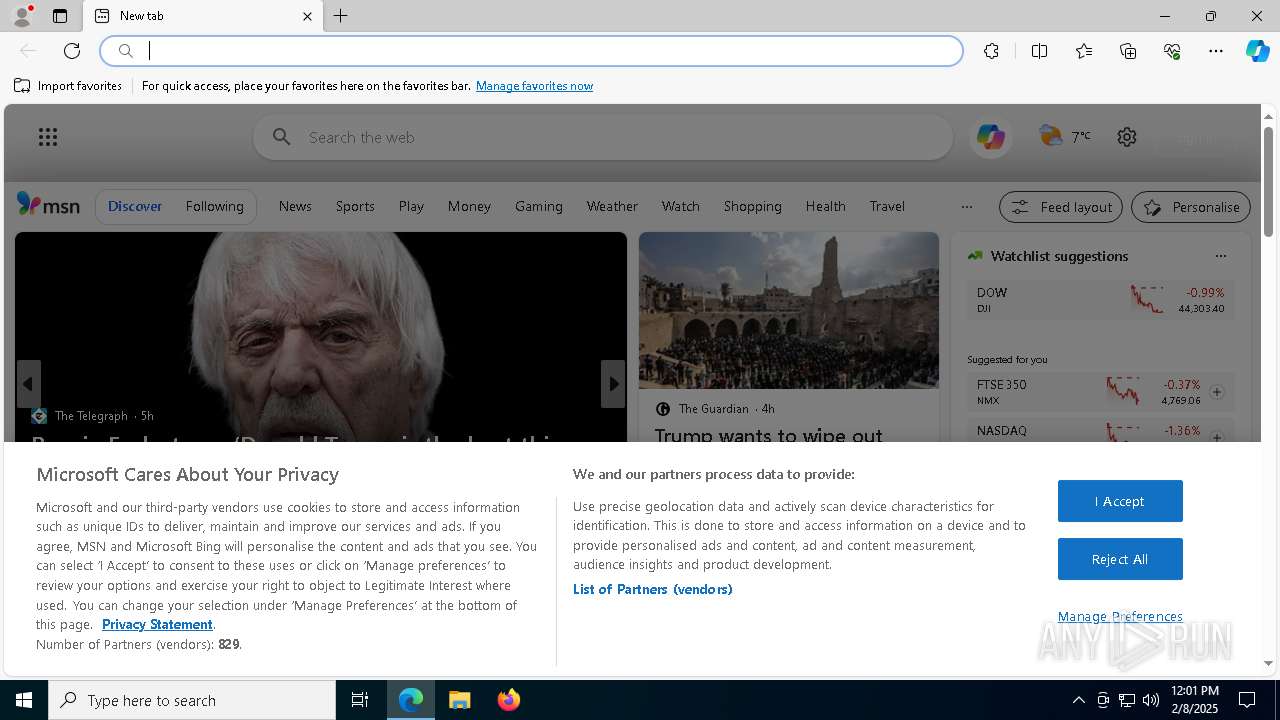Click the page vertical scrollbar
The width and height of the screenshot is (1280, 720).
click(x=1268, y=181)
